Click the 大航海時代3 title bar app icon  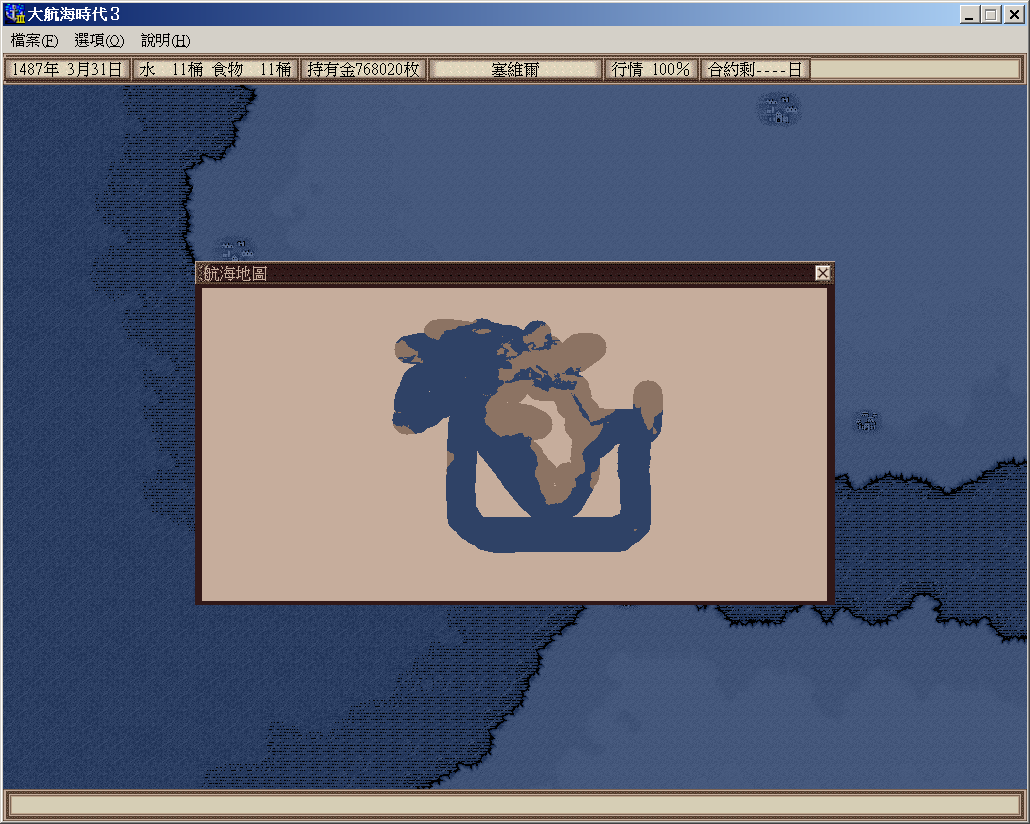[14, 14]
